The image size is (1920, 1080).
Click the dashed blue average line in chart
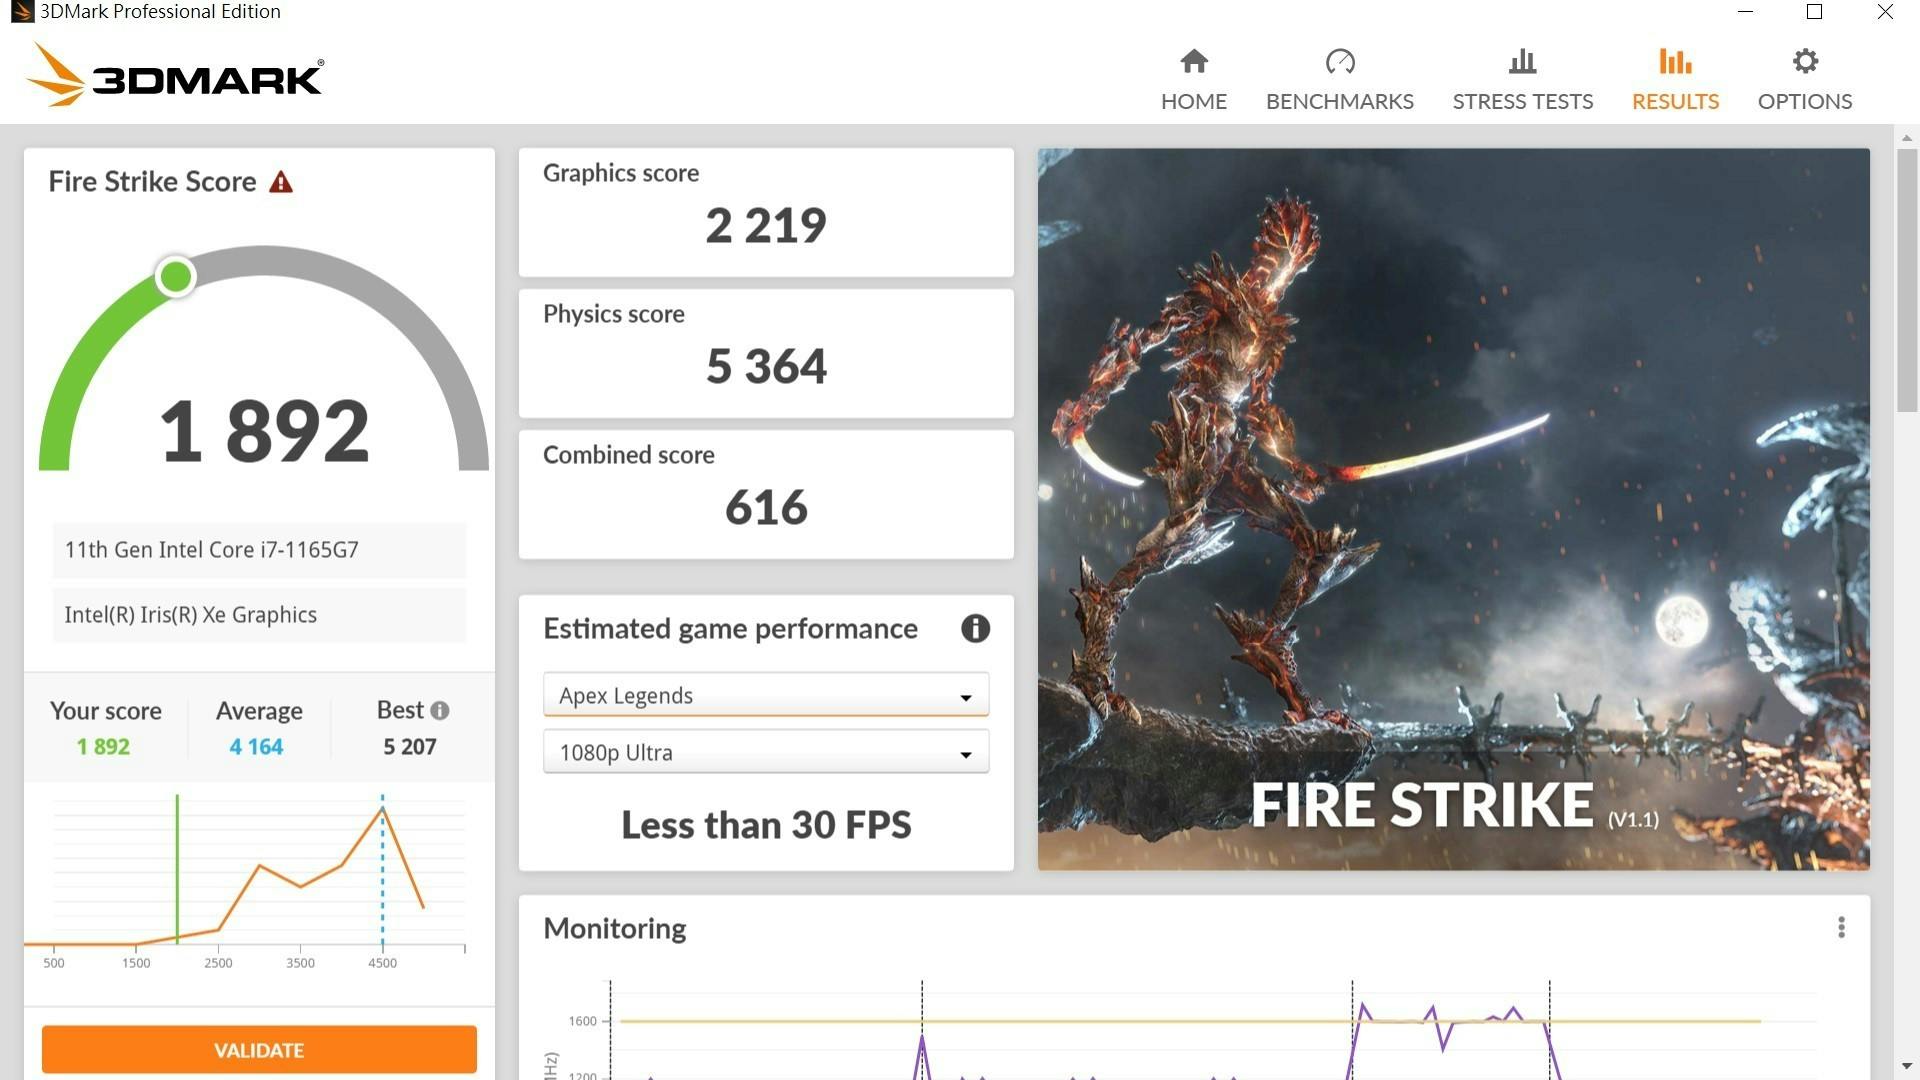382,868
